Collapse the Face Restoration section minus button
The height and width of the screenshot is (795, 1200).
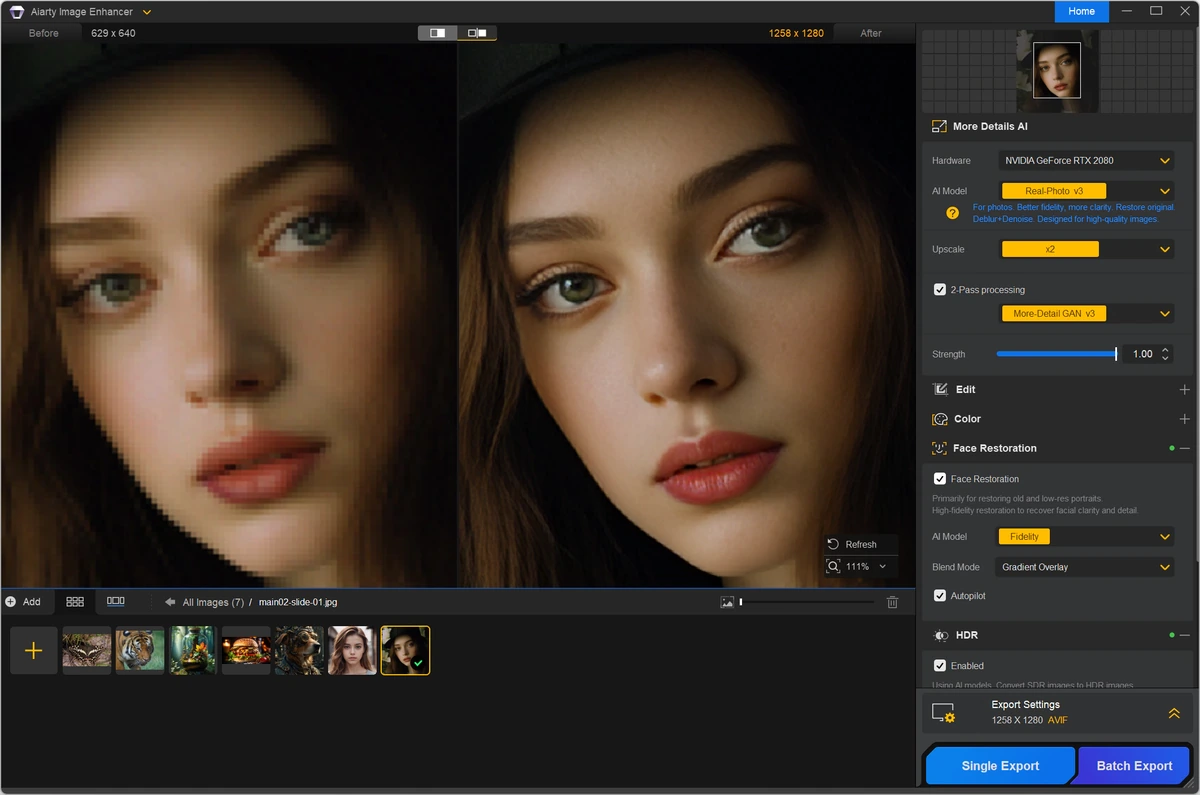[1184, 449]
